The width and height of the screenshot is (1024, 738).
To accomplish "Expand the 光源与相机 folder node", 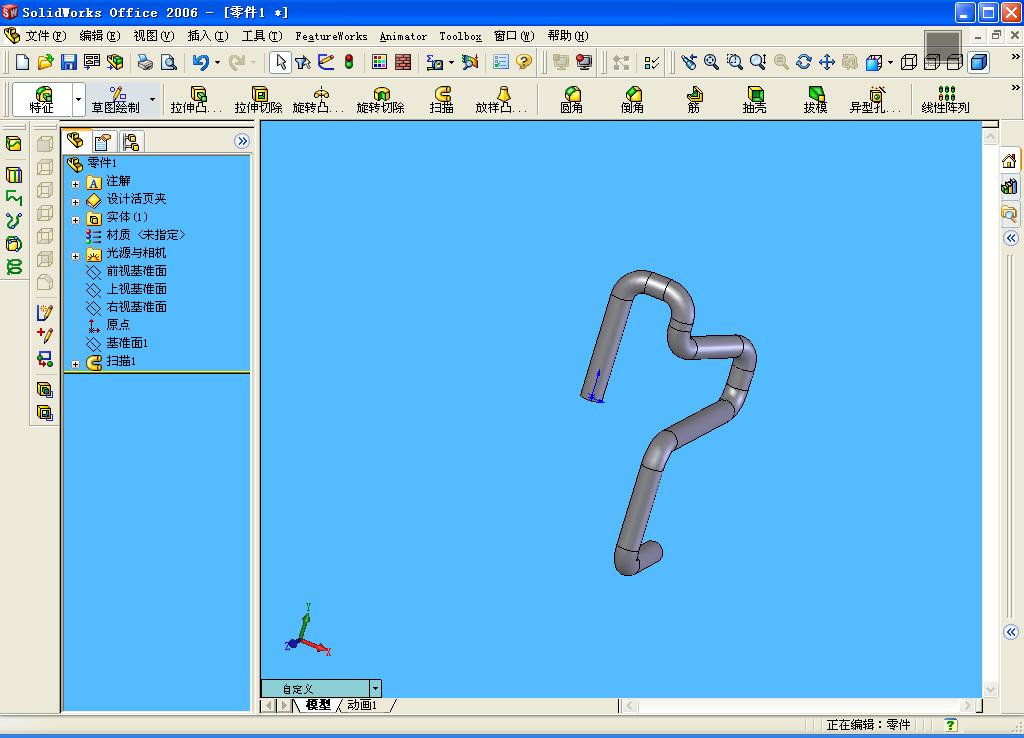I will (76, 256).
